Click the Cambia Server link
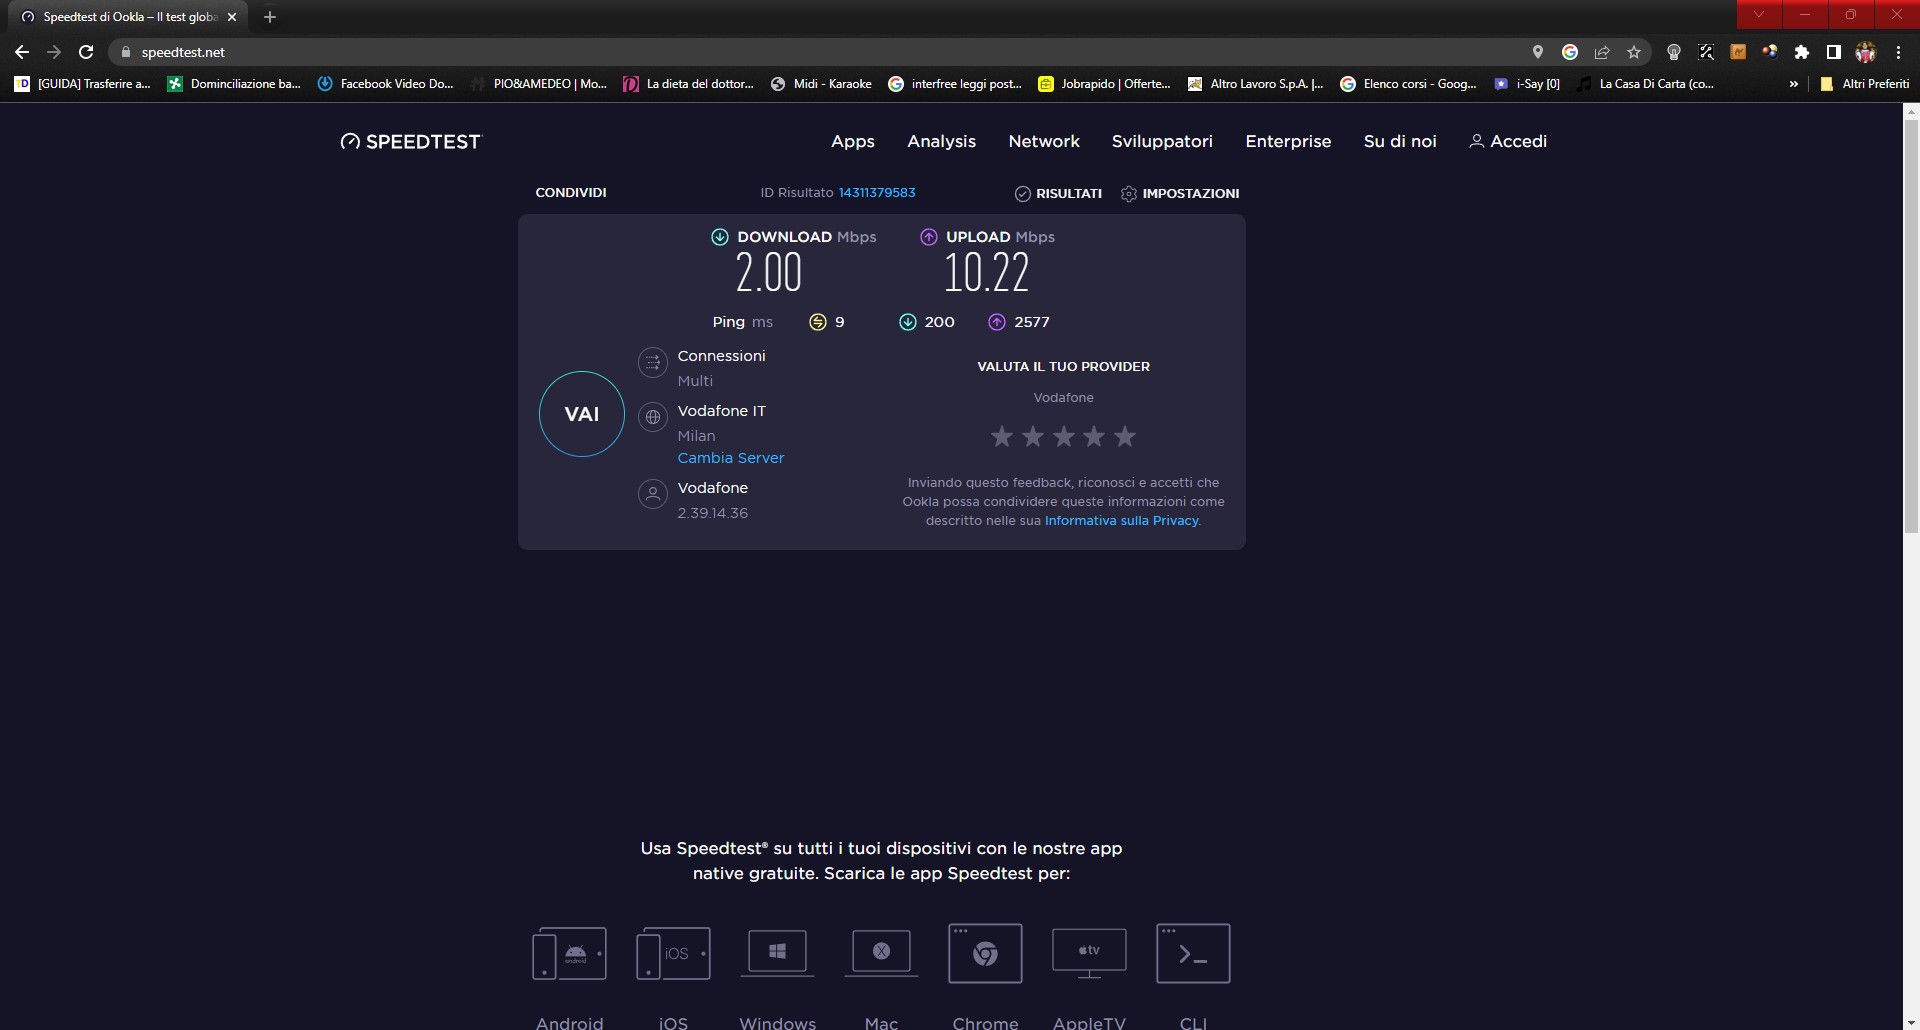The image size is (1920, 1030). point(731,458)
